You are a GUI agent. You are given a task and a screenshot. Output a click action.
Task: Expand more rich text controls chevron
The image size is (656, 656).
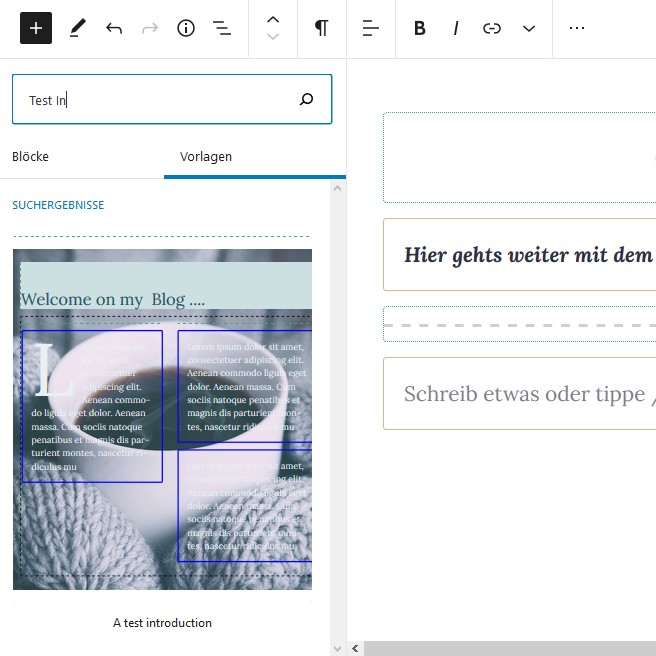(x=529, y=28)
